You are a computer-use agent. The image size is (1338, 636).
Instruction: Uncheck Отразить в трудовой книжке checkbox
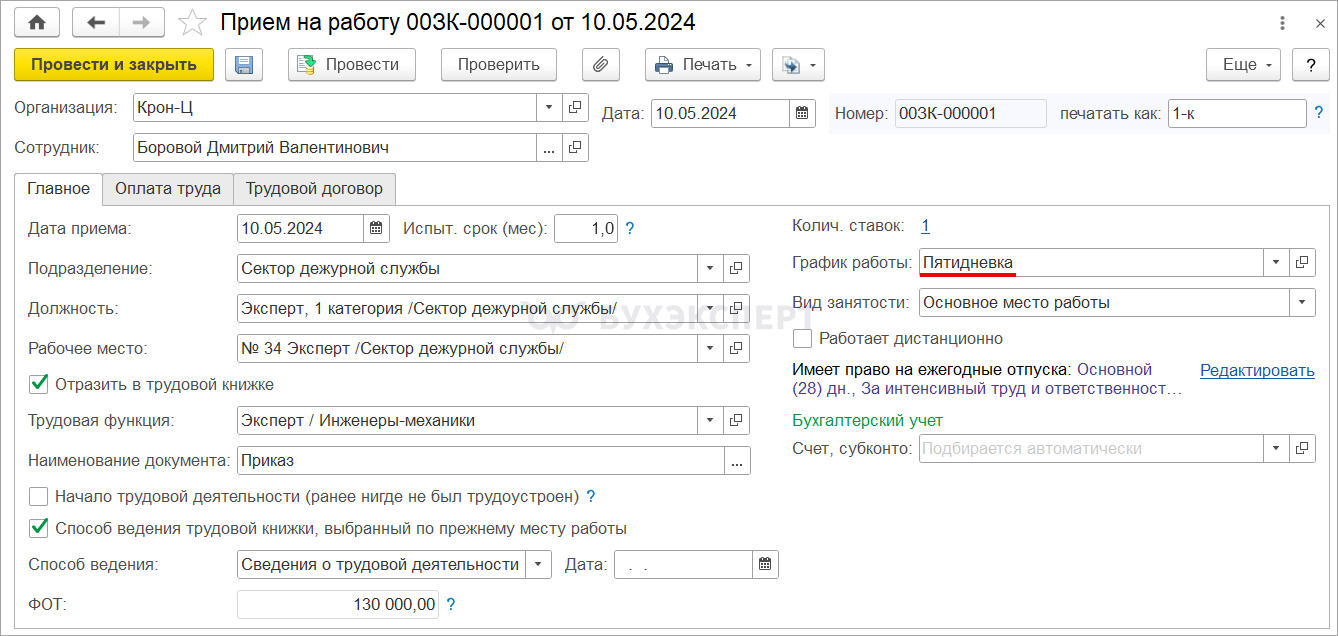(x=39, y=384)
